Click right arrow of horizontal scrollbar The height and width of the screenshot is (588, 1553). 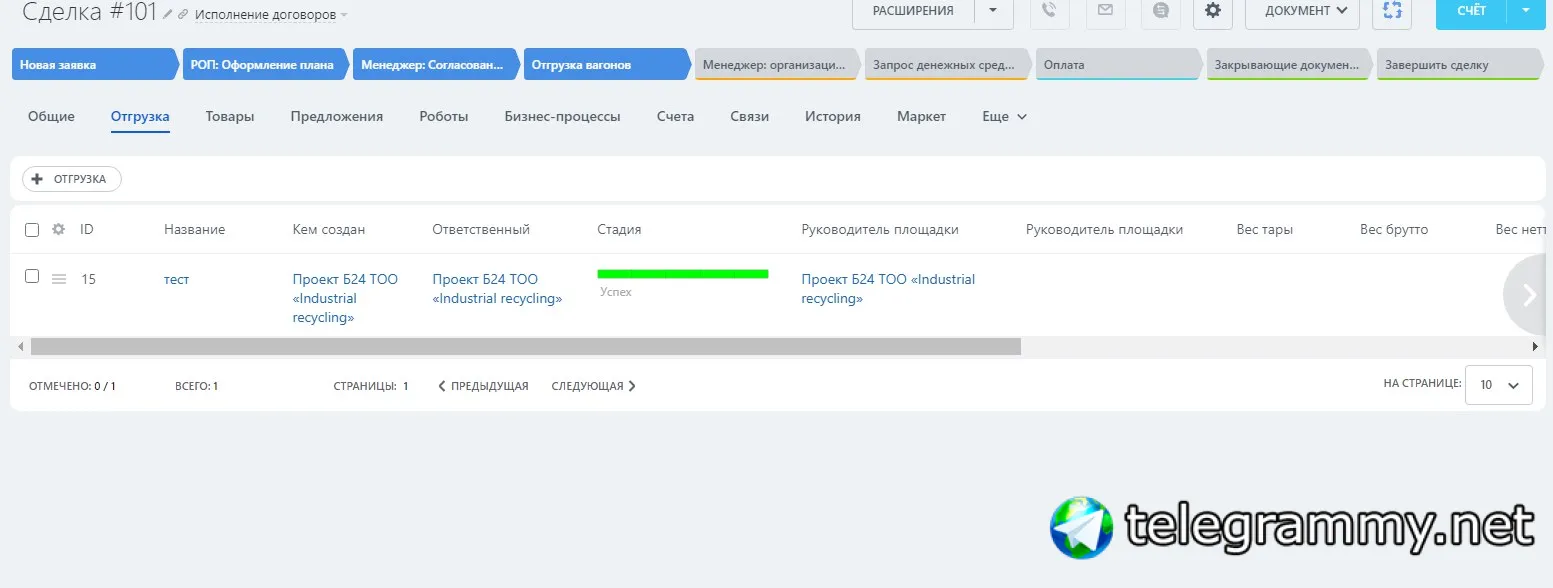1535,346
